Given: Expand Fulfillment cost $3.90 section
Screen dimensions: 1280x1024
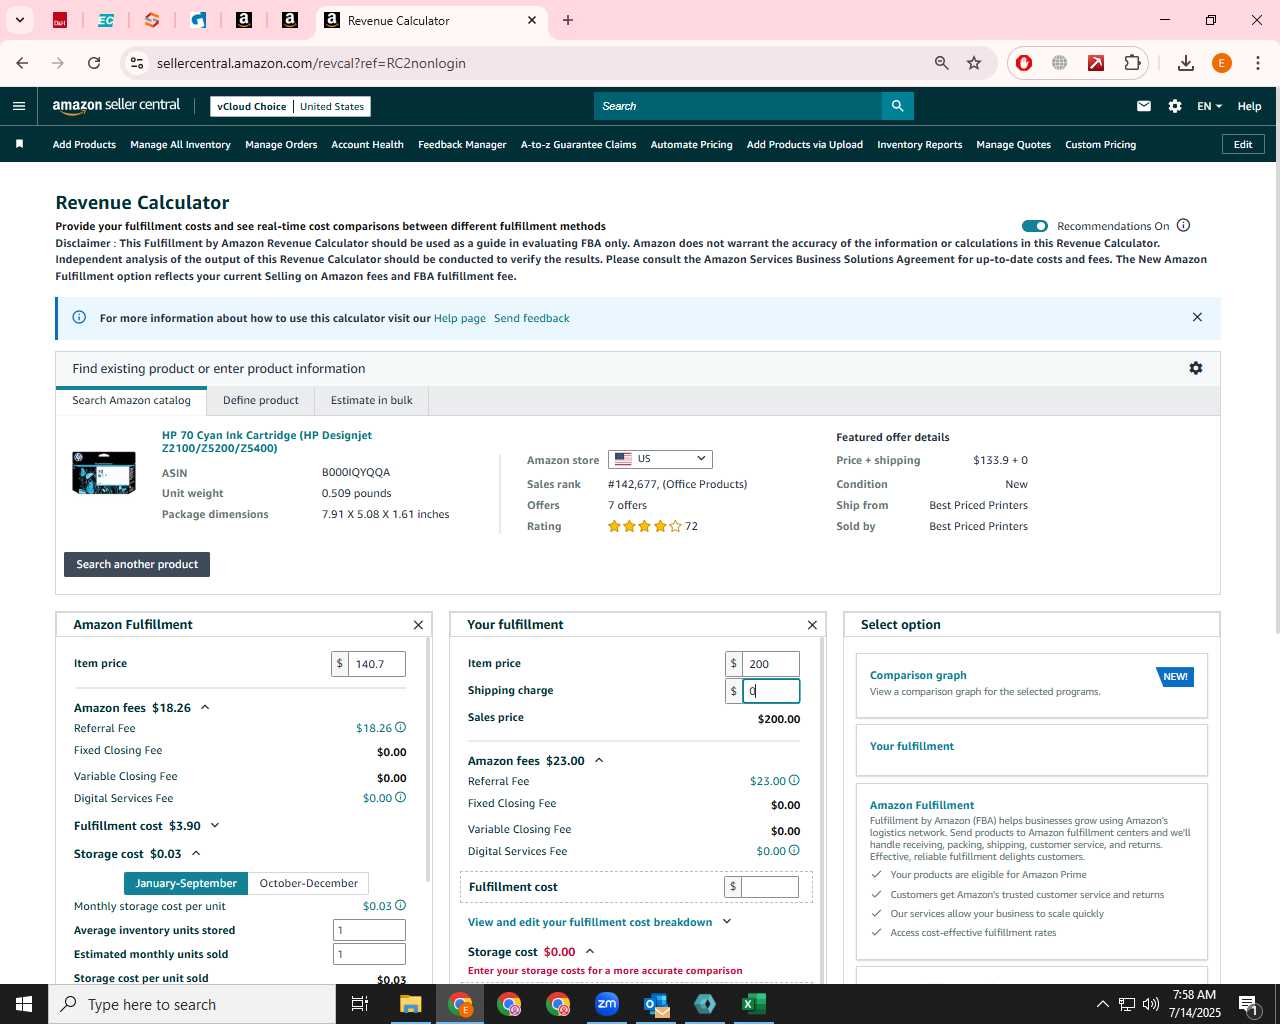Looking at the screenshot, I should click(x=215, y=826).
